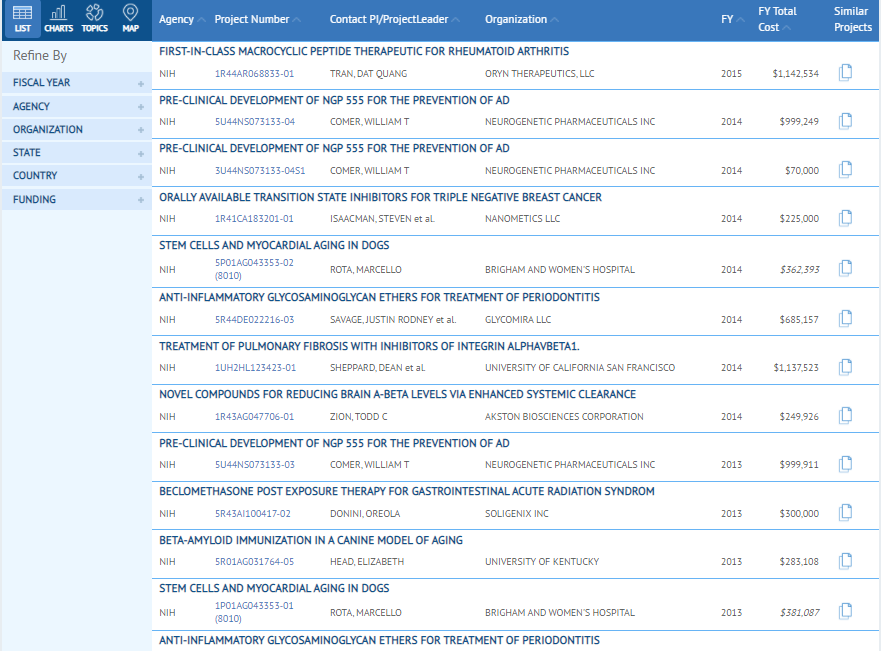Click organization UNIVERSITY OF CALIFORNIA SAN FRANCISCO
This screenshot has width=881, height=651.
click(580, 367)
